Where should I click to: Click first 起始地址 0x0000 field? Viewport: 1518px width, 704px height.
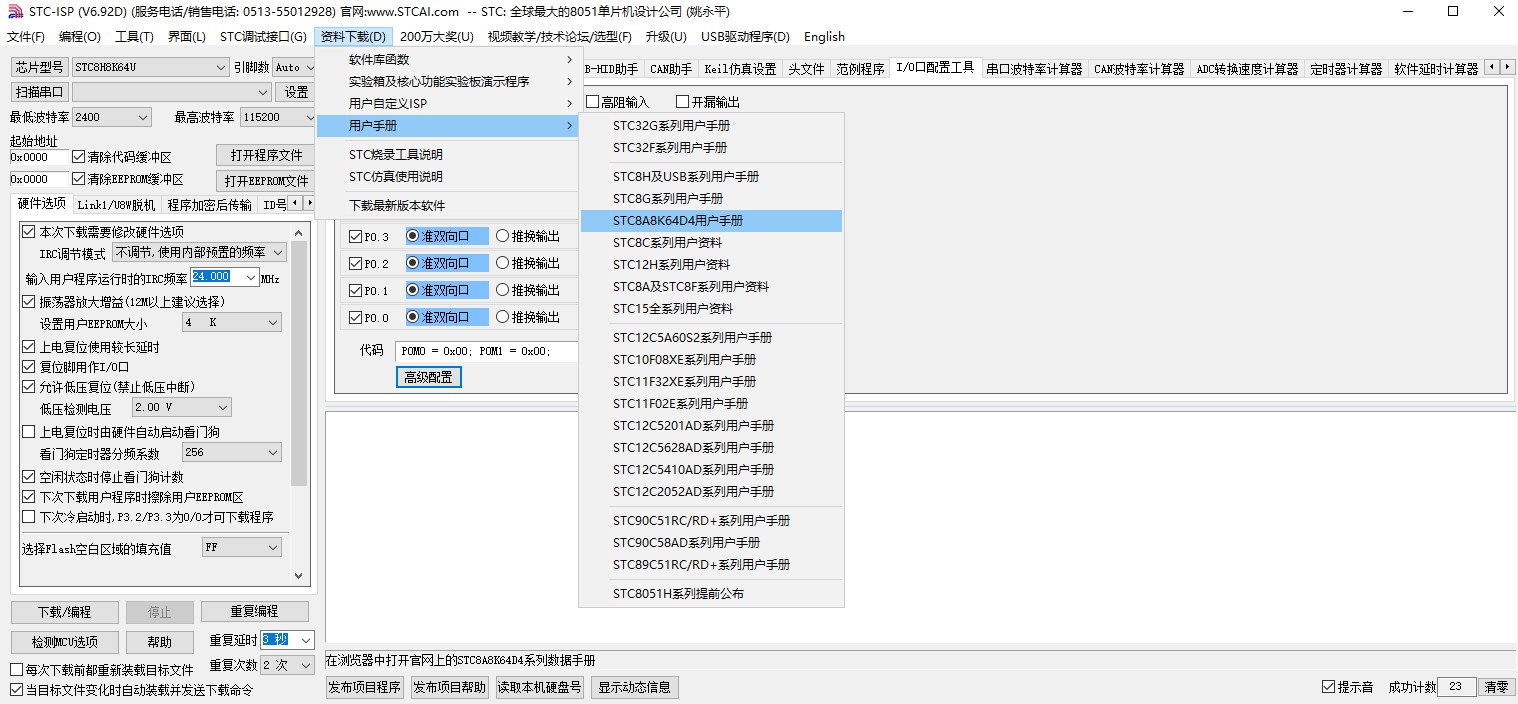(39, 157)
